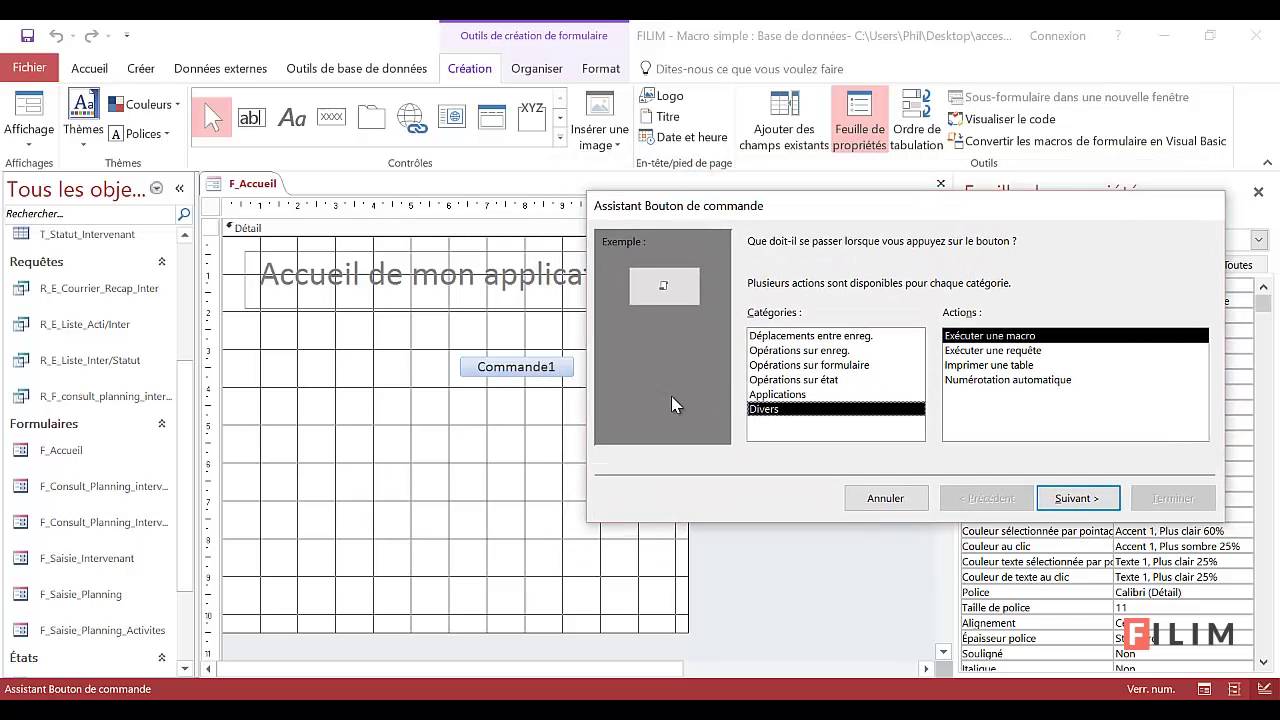Select Exécuter une requête action

tap(1075, 351)
